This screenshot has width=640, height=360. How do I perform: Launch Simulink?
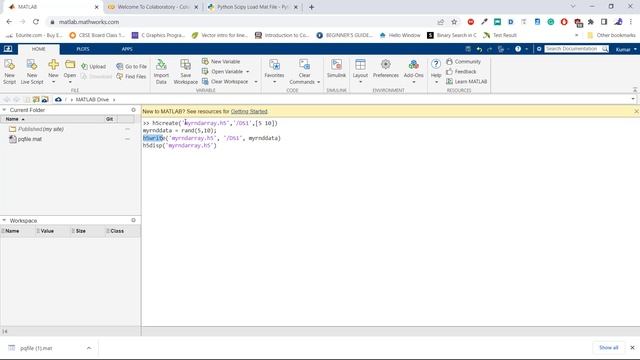[336, 69]
